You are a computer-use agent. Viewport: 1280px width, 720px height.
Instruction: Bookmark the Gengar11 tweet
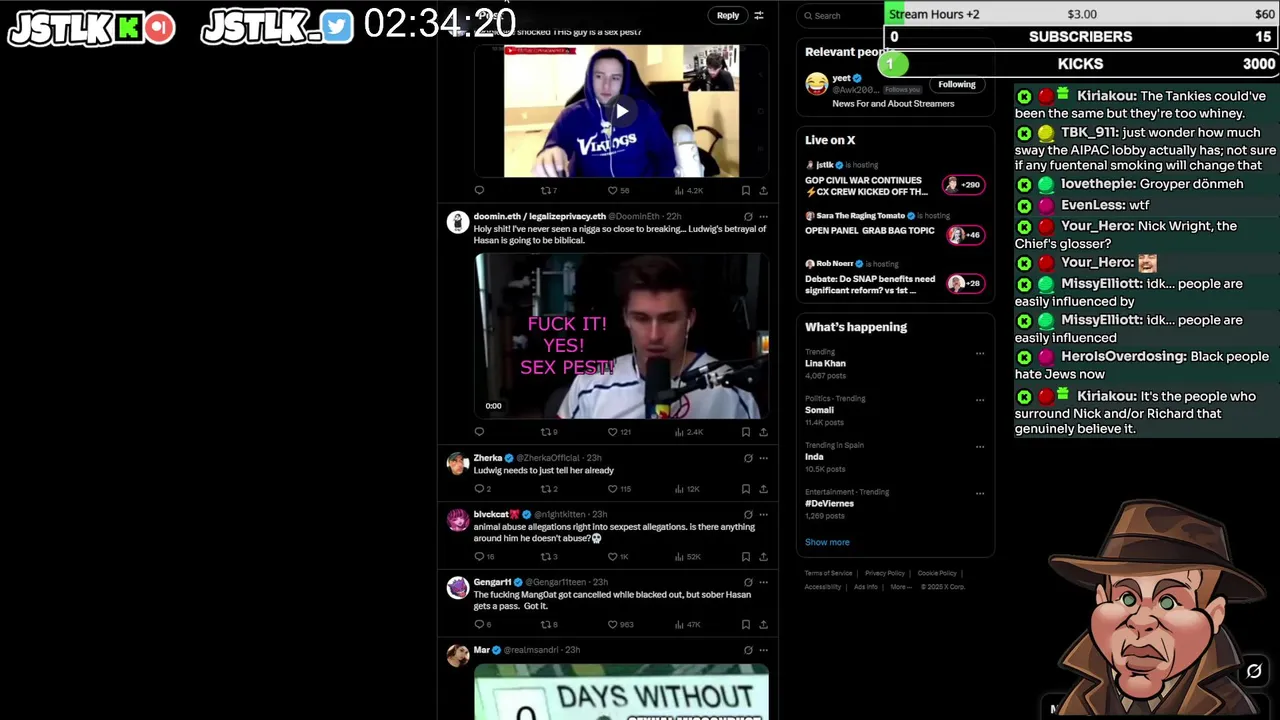(x=745, y=624)
